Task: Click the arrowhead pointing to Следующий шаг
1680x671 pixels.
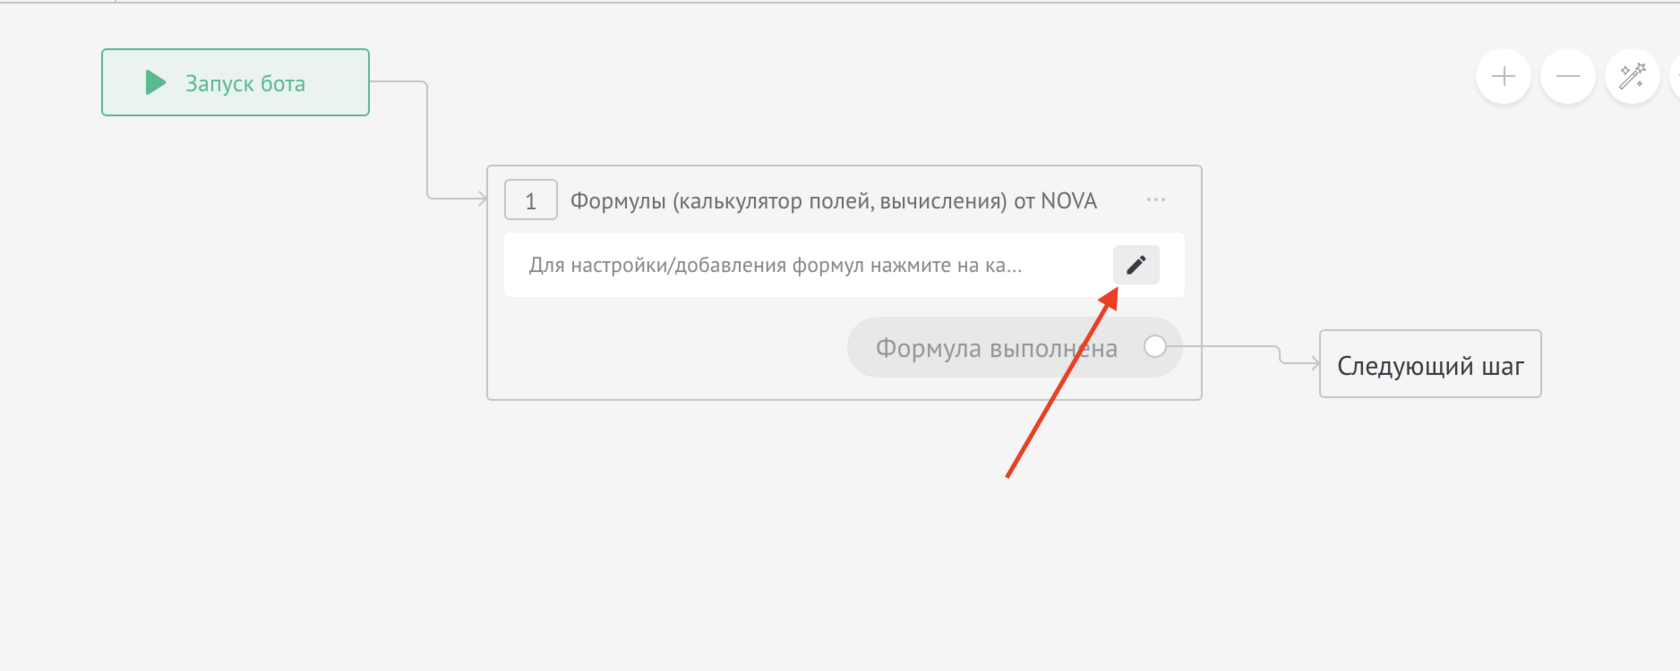Action: 1314,363
